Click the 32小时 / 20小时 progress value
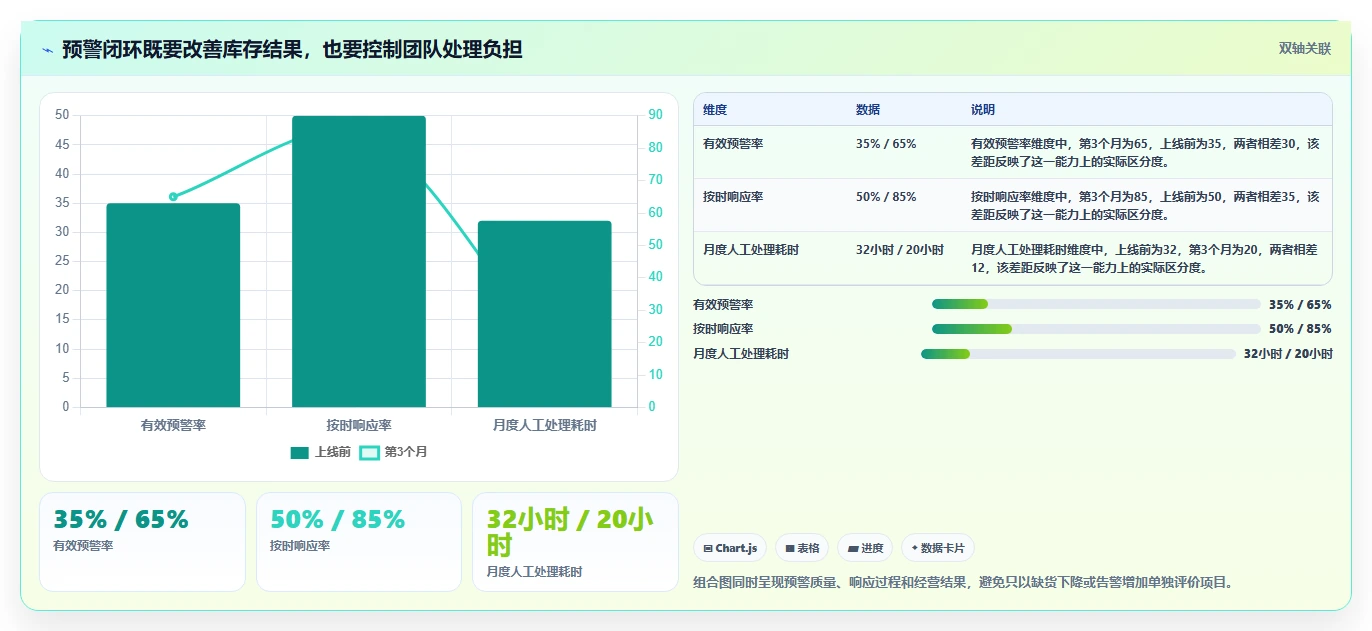Screen dimensions: 1372x631 1288,354
